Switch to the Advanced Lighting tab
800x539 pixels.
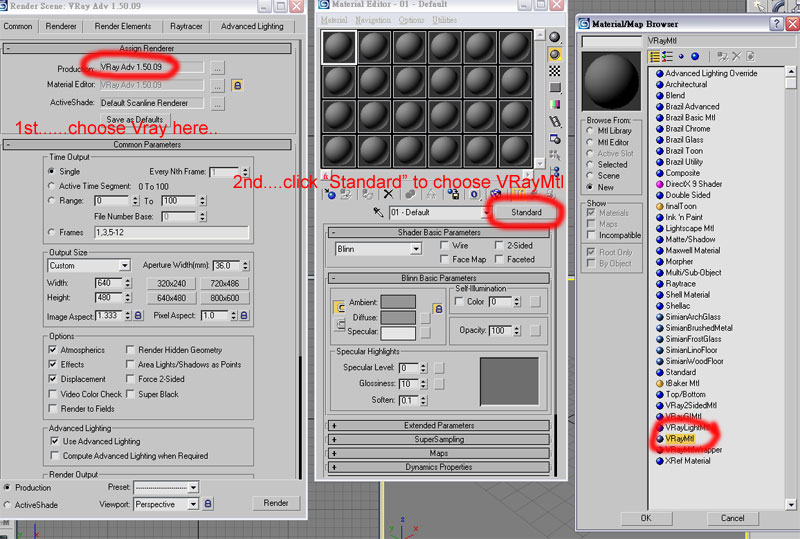pos(252,26)
